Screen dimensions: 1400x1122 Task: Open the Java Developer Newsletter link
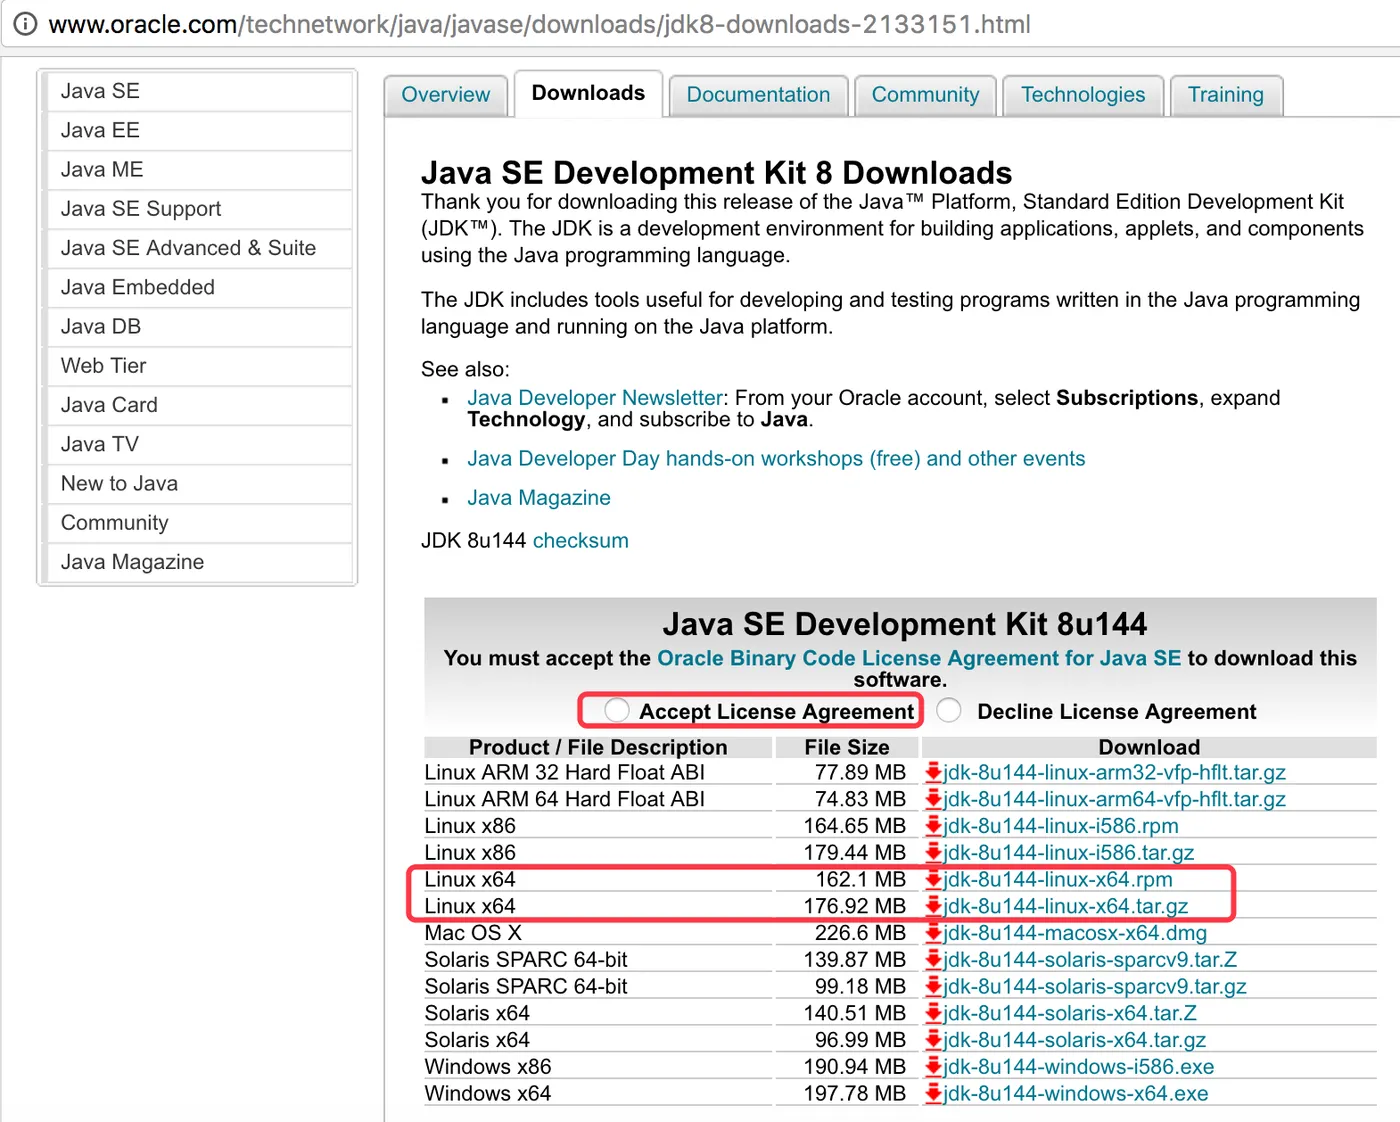tap(595, 398)
